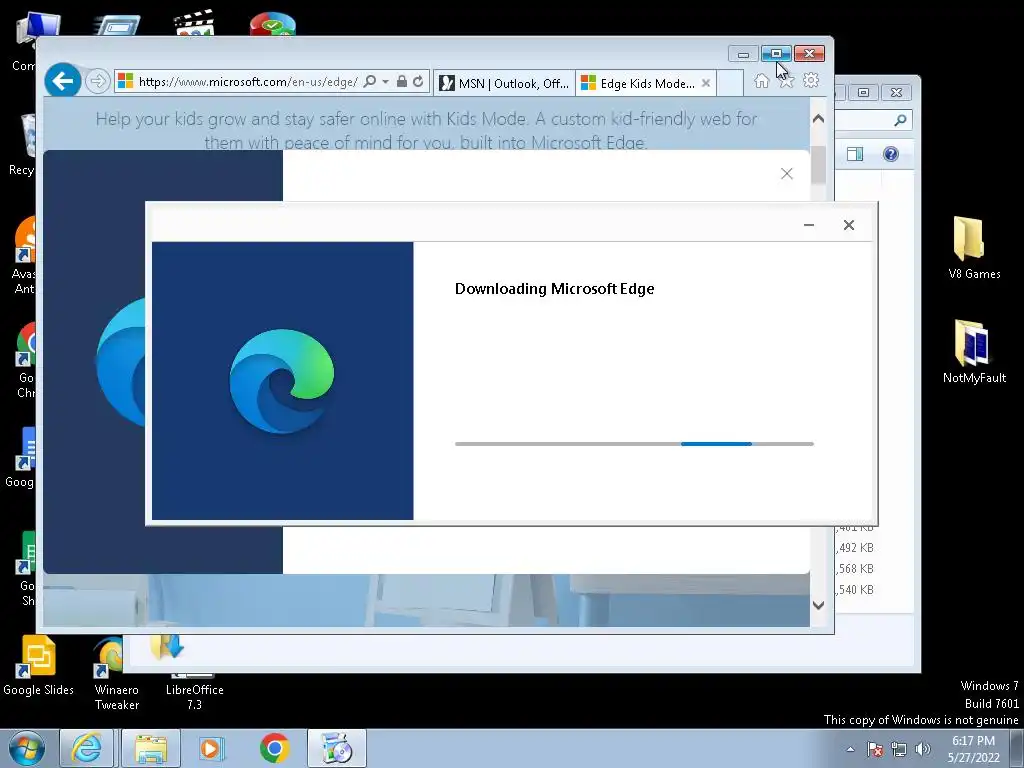The image size is (1024, 768).
Task: Click the Microsoft Edge logo in installer
Action: pyautogui.click(x=281, y=381)
